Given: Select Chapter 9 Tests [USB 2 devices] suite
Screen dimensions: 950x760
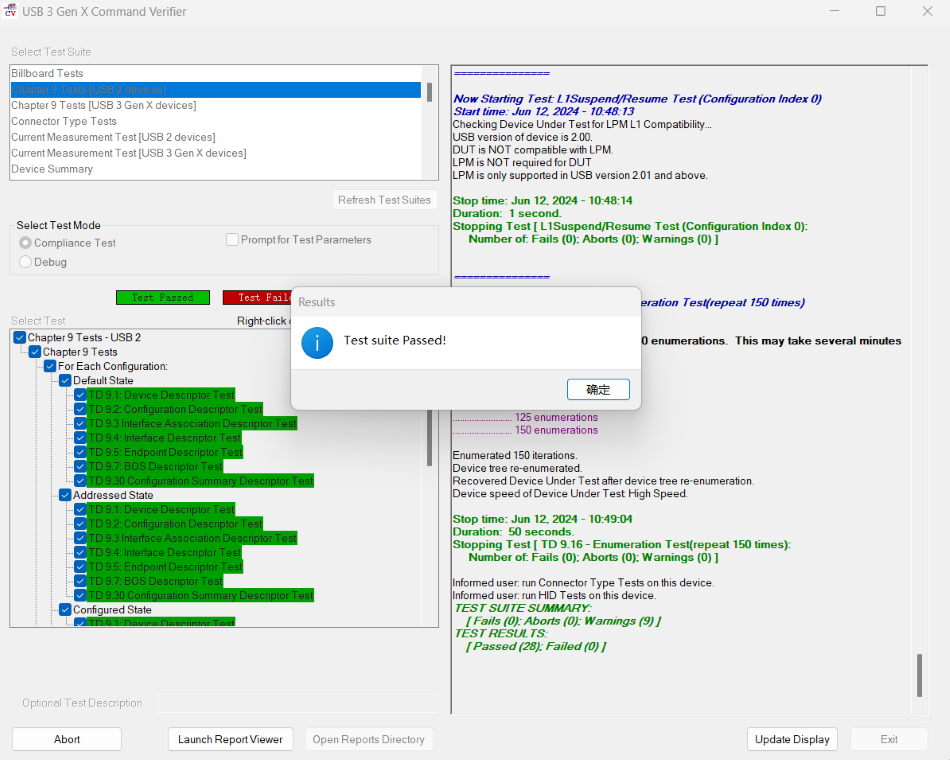Looking at the screenshot, I should [x=216, y=90].
